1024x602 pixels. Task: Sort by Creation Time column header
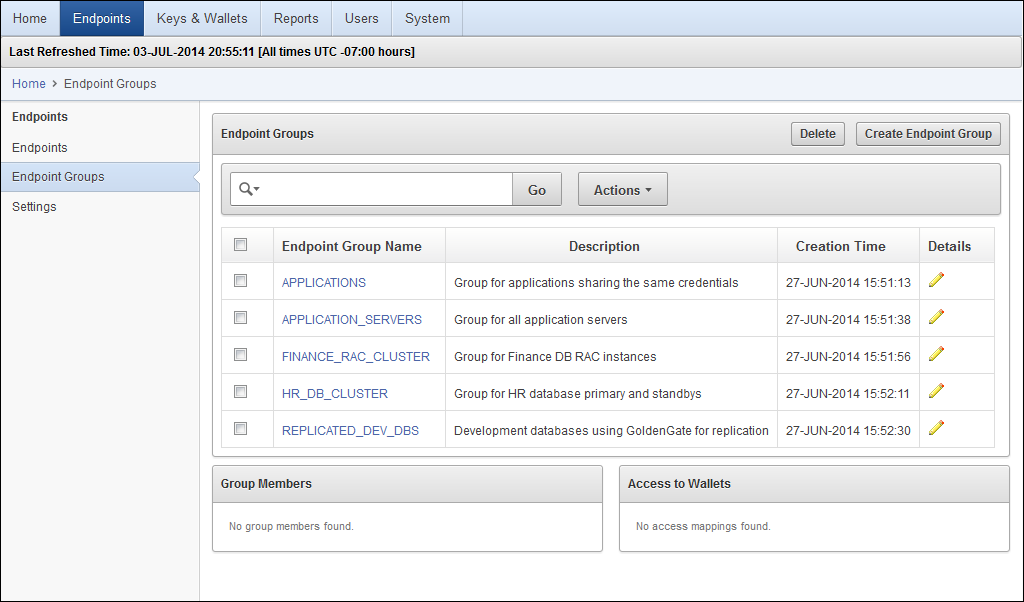pyautogui.click(x=840, y=246)
